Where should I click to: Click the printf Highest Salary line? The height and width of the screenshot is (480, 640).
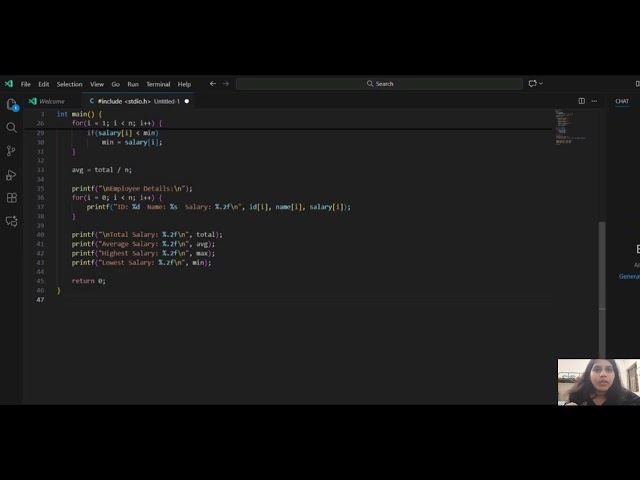(143, 253)
